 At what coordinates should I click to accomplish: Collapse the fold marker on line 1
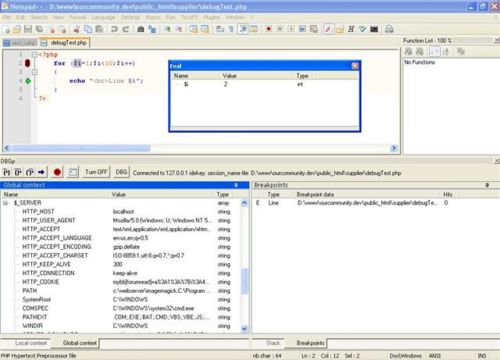[x=34, y=54]
